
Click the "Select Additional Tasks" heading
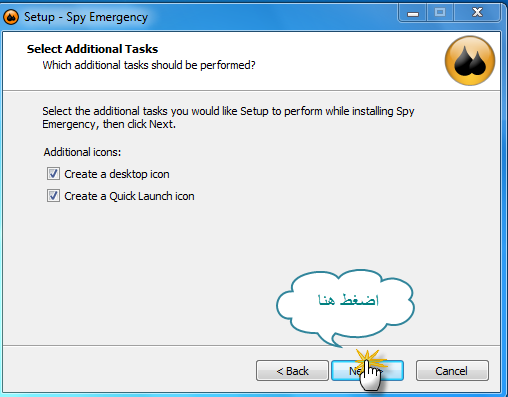tap(92, 49)
